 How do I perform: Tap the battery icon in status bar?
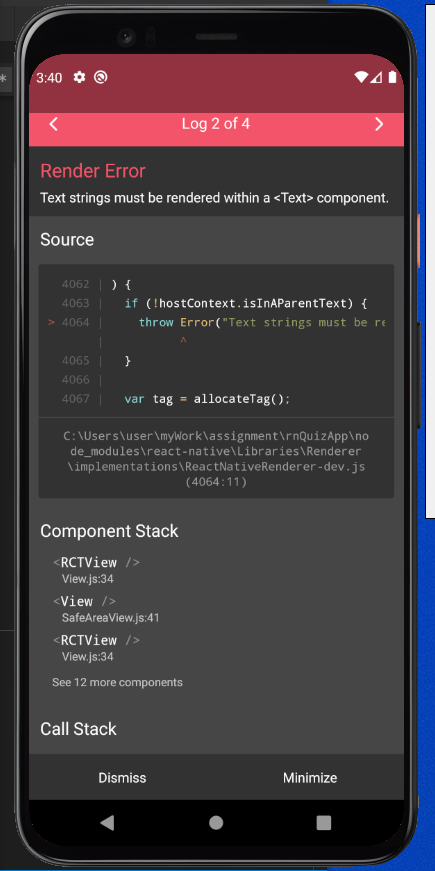coord(392,77)
